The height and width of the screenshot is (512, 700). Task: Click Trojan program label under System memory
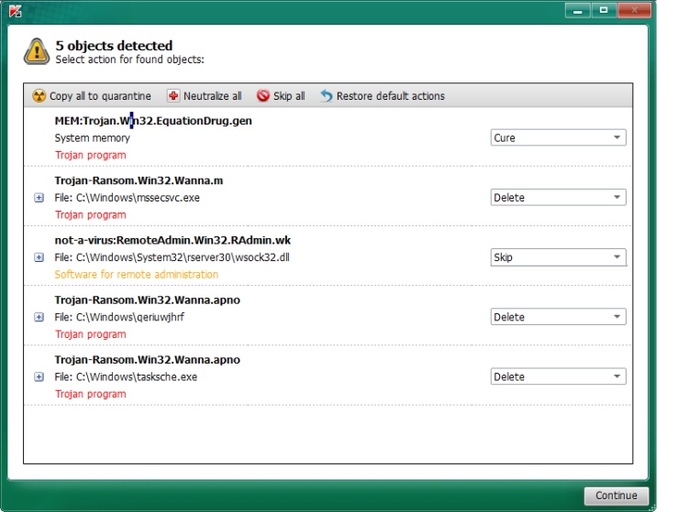[91, 155]
